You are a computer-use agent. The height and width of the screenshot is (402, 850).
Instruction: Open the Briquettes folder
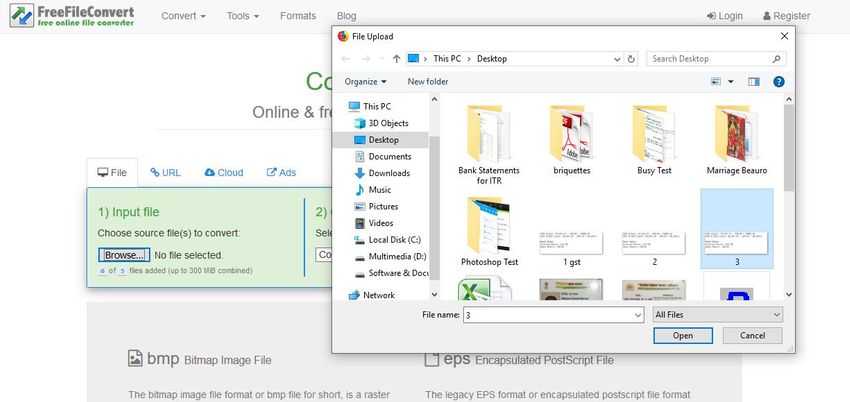click(x=572, y=140)
